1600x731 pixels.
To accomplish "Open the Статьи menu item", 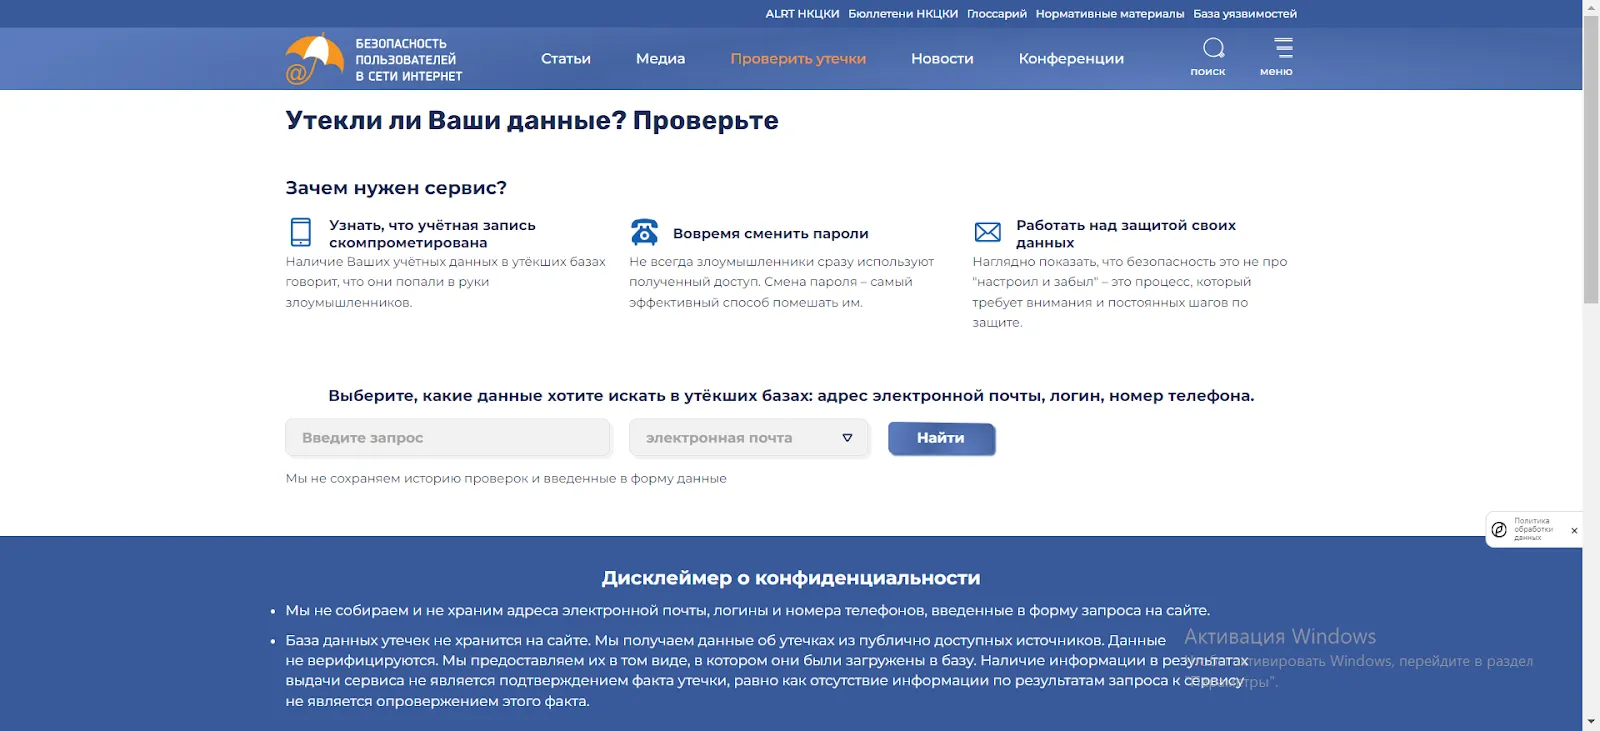I will [x=566, y=59].
